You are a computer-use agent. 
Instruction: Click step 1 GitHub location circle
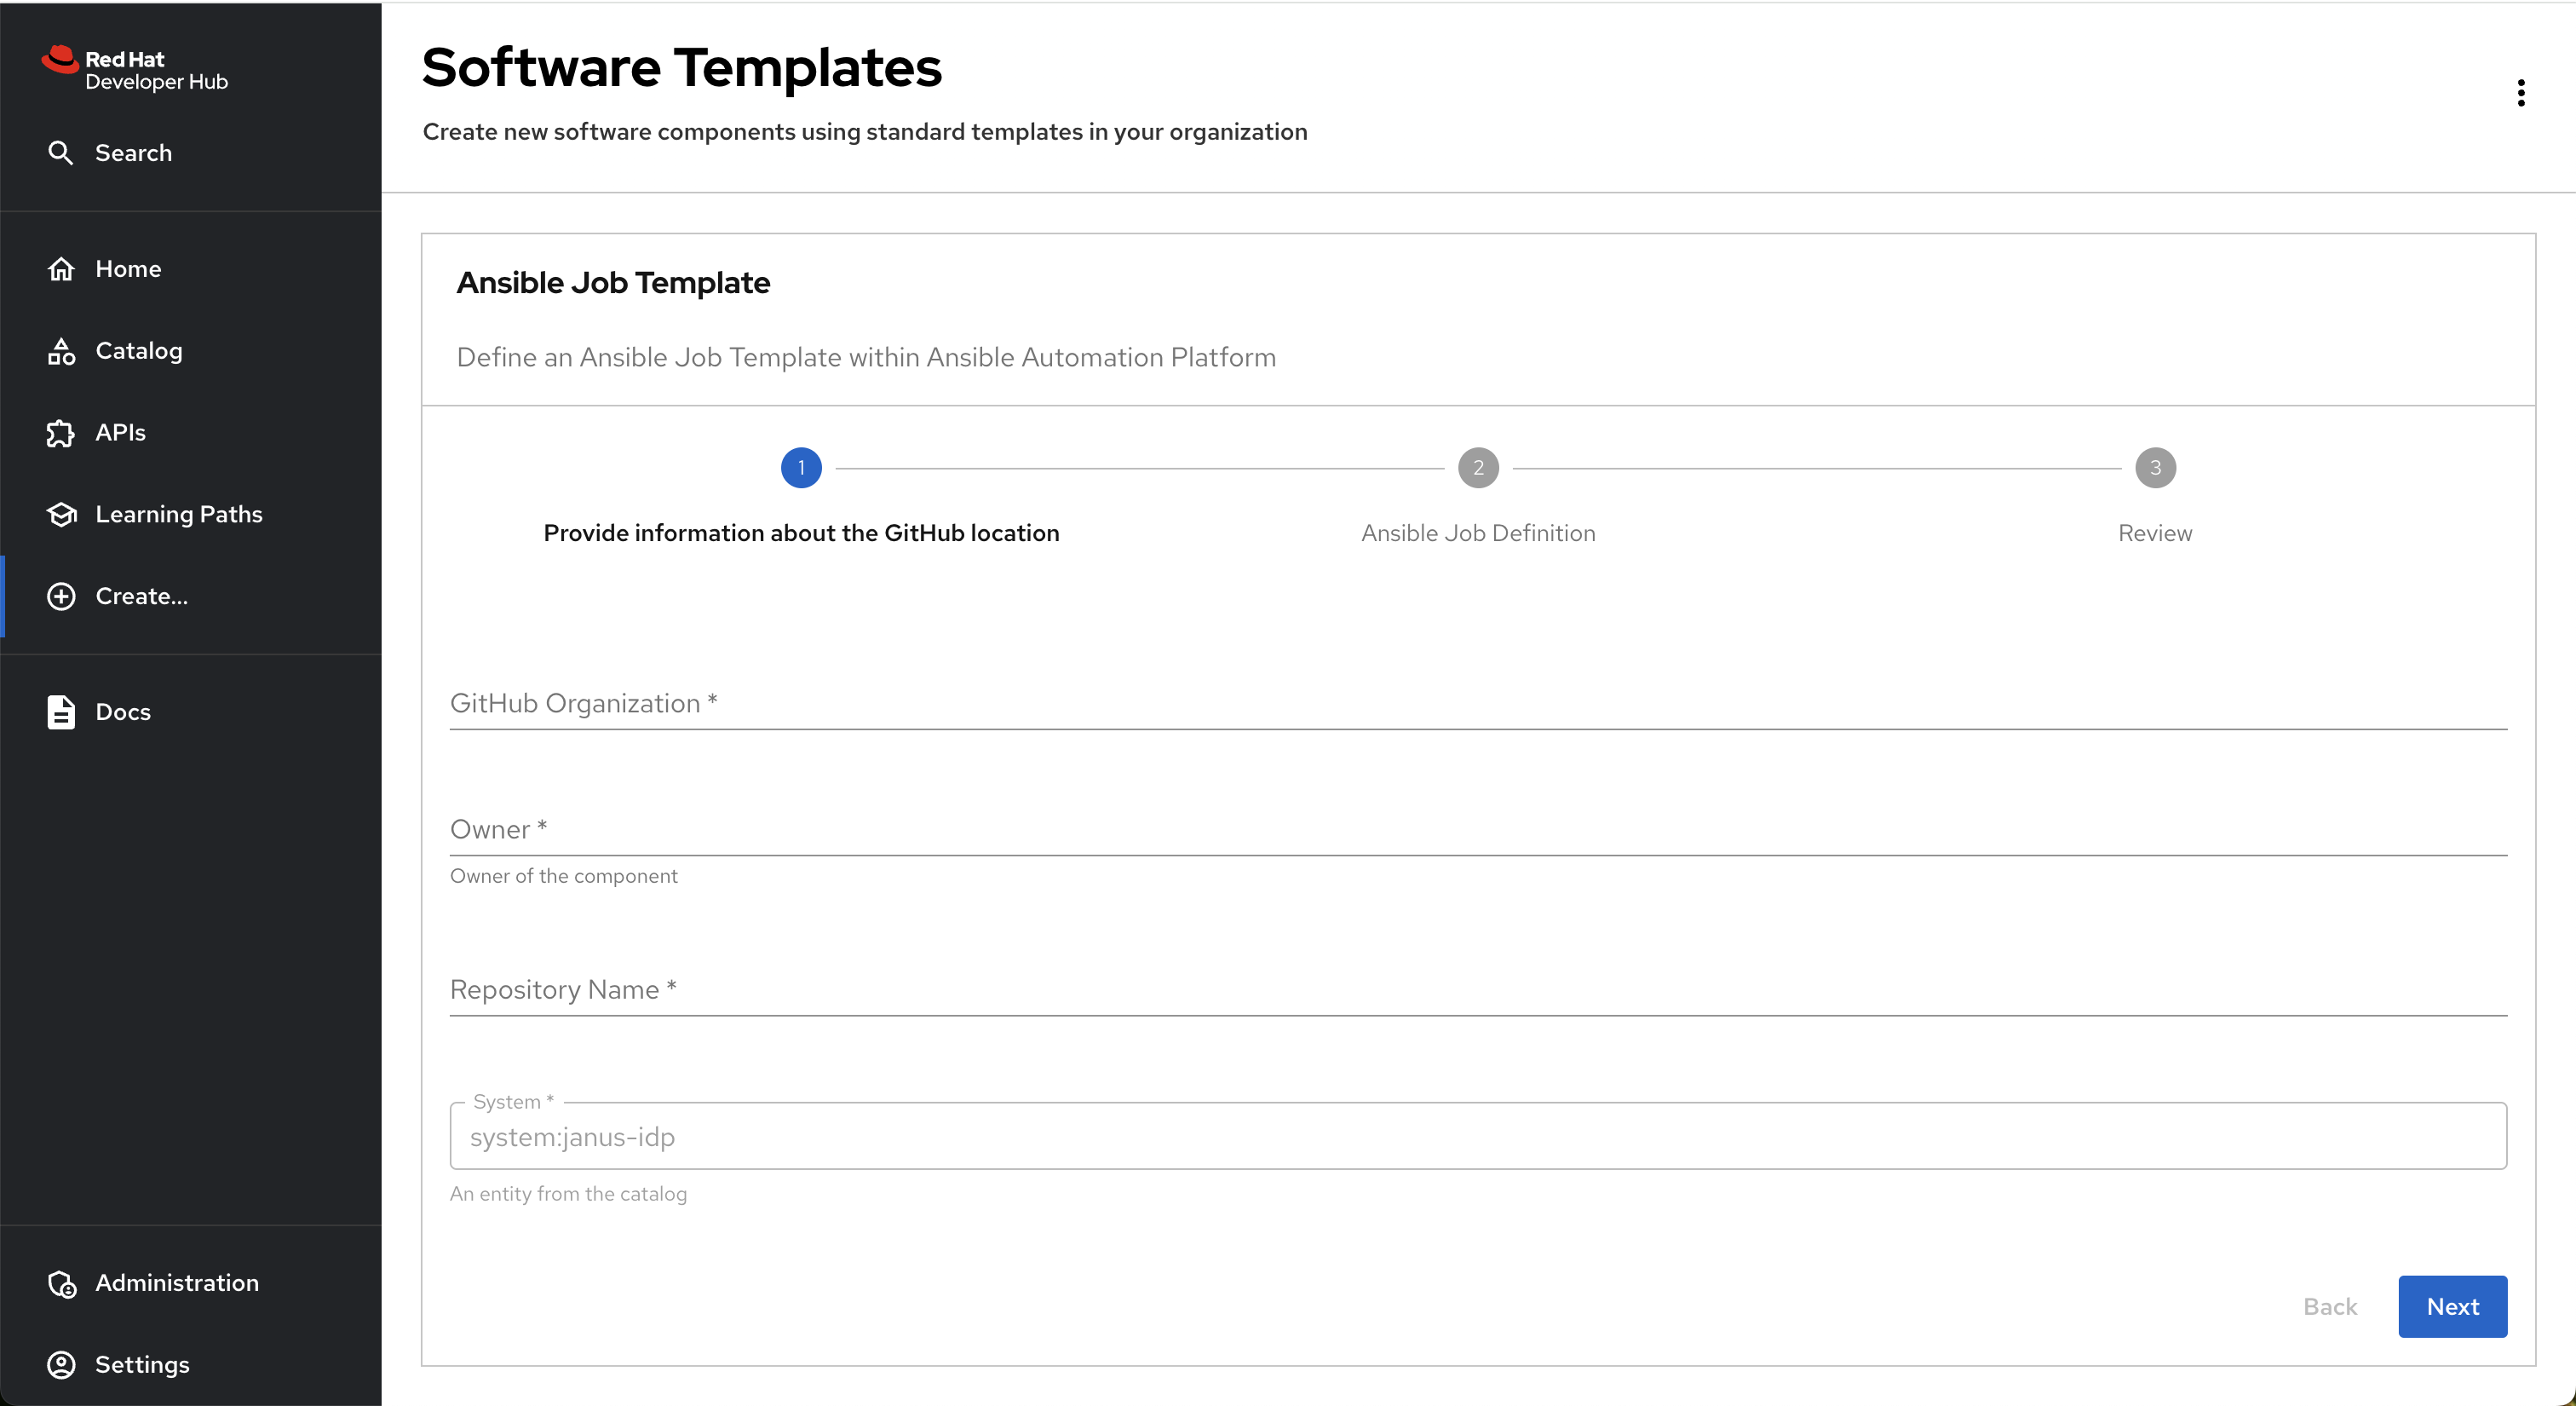pos(801,468)
